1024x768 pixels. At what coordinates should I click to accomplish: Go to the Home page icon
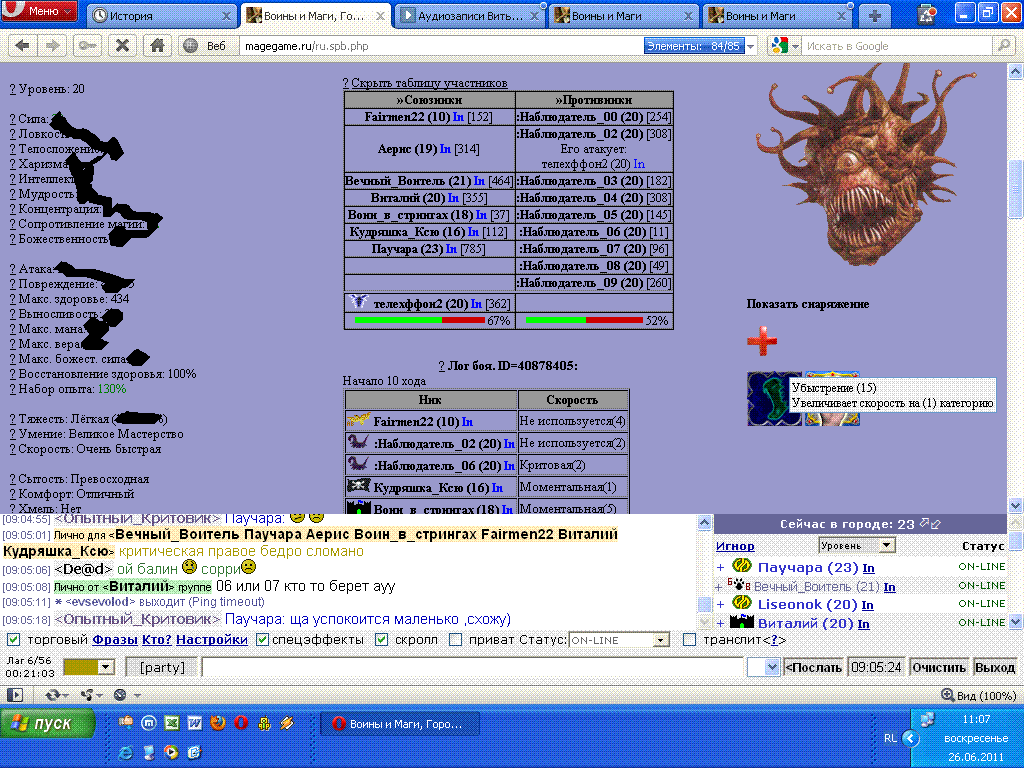157,46
